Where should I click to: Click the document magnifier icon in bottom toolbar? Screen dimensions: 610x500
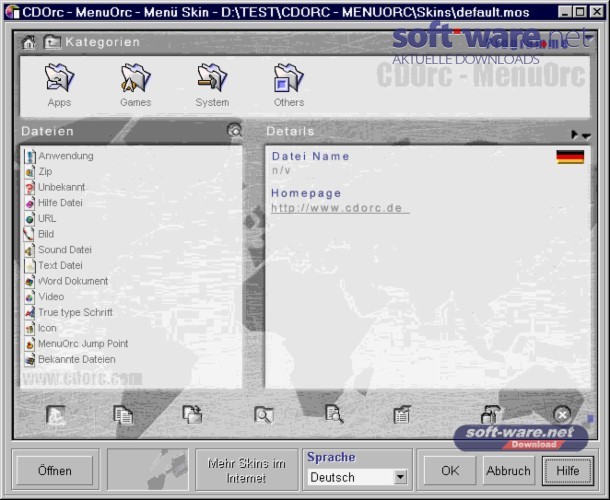click(334, 414)
